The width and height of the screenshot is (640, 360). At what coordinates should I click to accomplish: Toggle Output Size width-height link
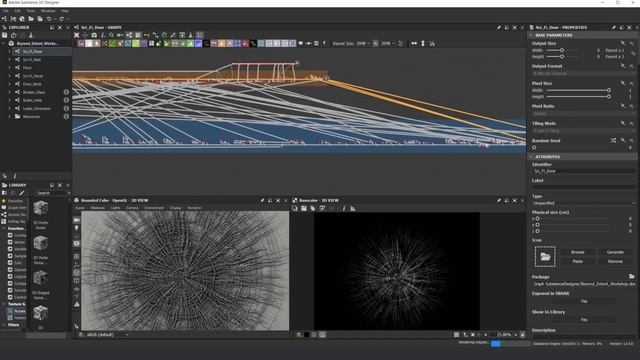tap(633, 53)
